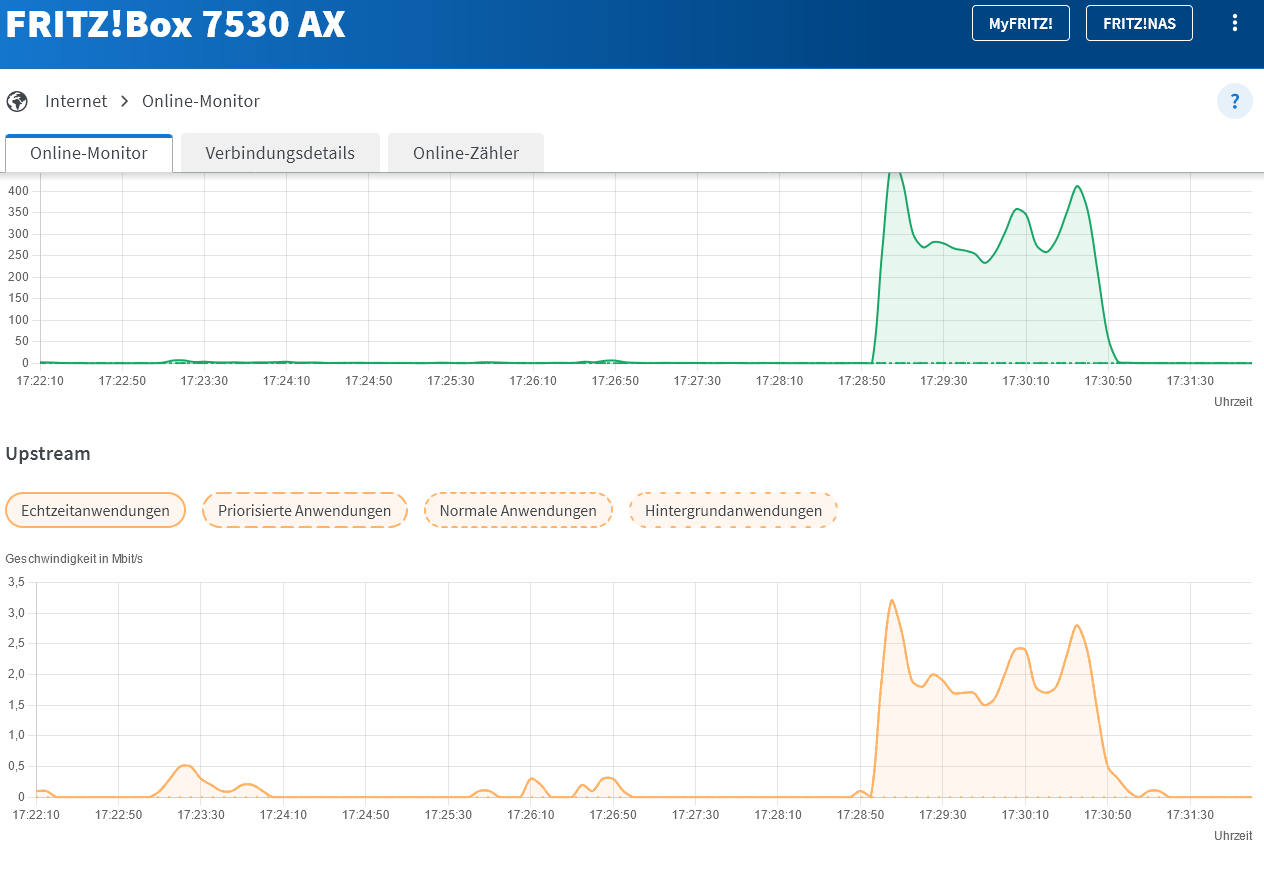
Task: Switch to the Verbindungsdetails tab
Action: tap(280, 153)
